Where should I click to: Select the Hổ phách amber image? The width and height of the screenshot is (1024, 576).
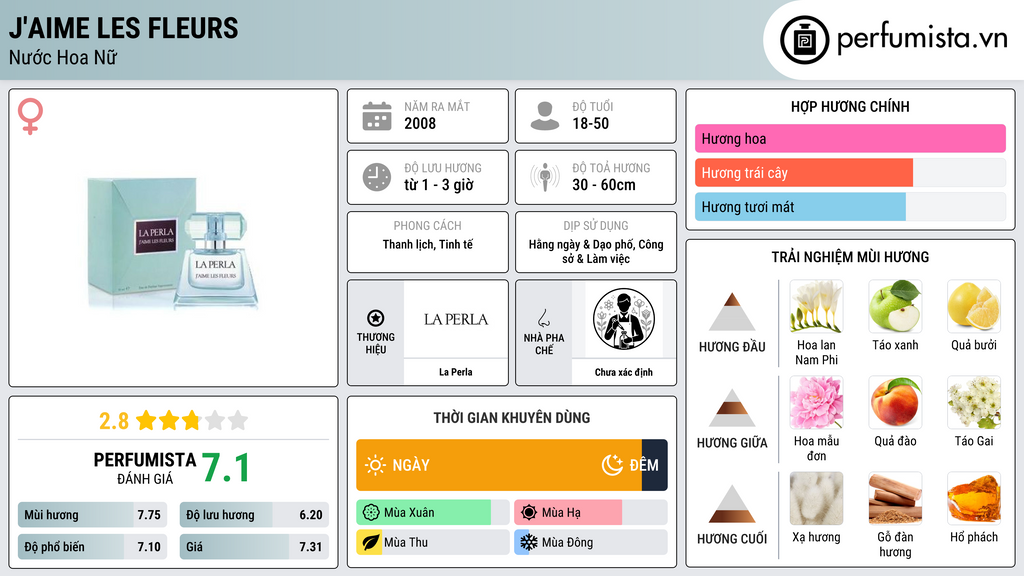pyautogui.click(x=974, y=498)
